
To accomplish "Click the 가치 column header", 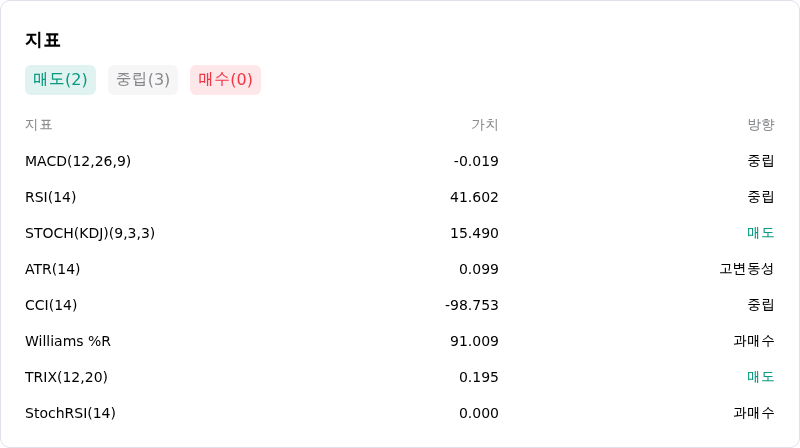I will pyautogui.click(x=485, y=125).
